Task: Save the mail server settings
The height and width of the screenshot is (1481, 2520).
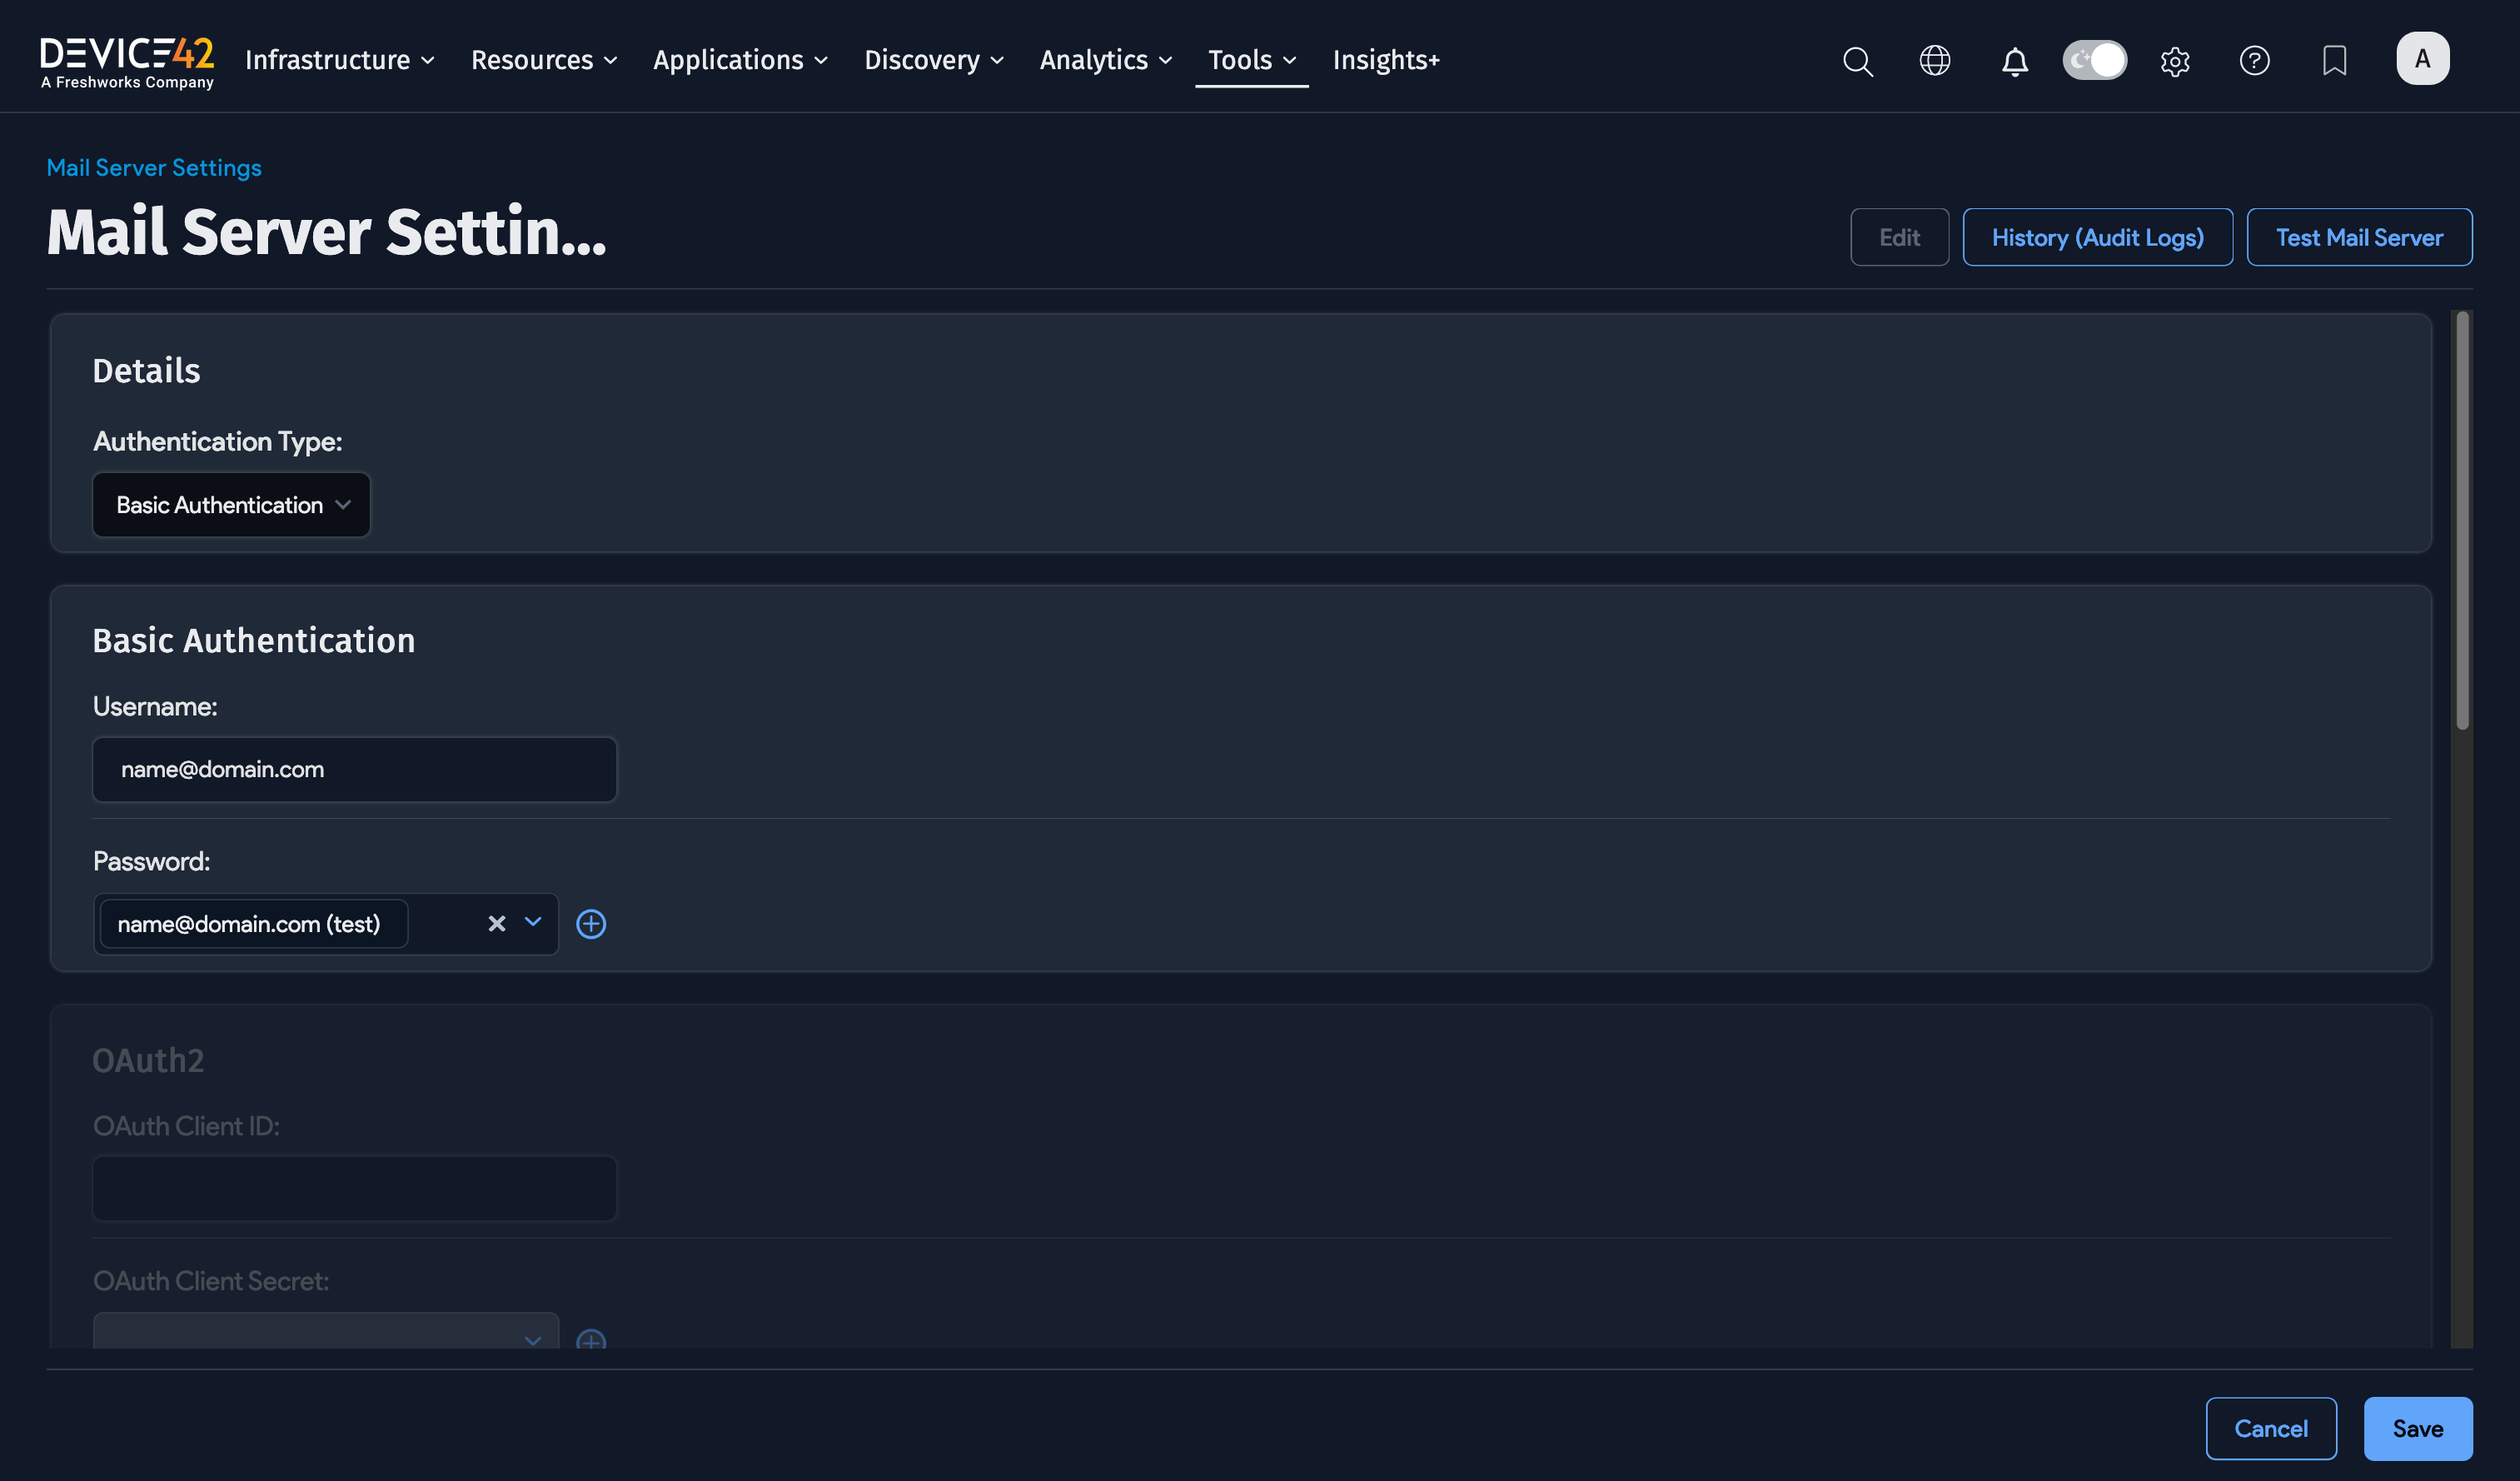Action: (2417, 1428)
